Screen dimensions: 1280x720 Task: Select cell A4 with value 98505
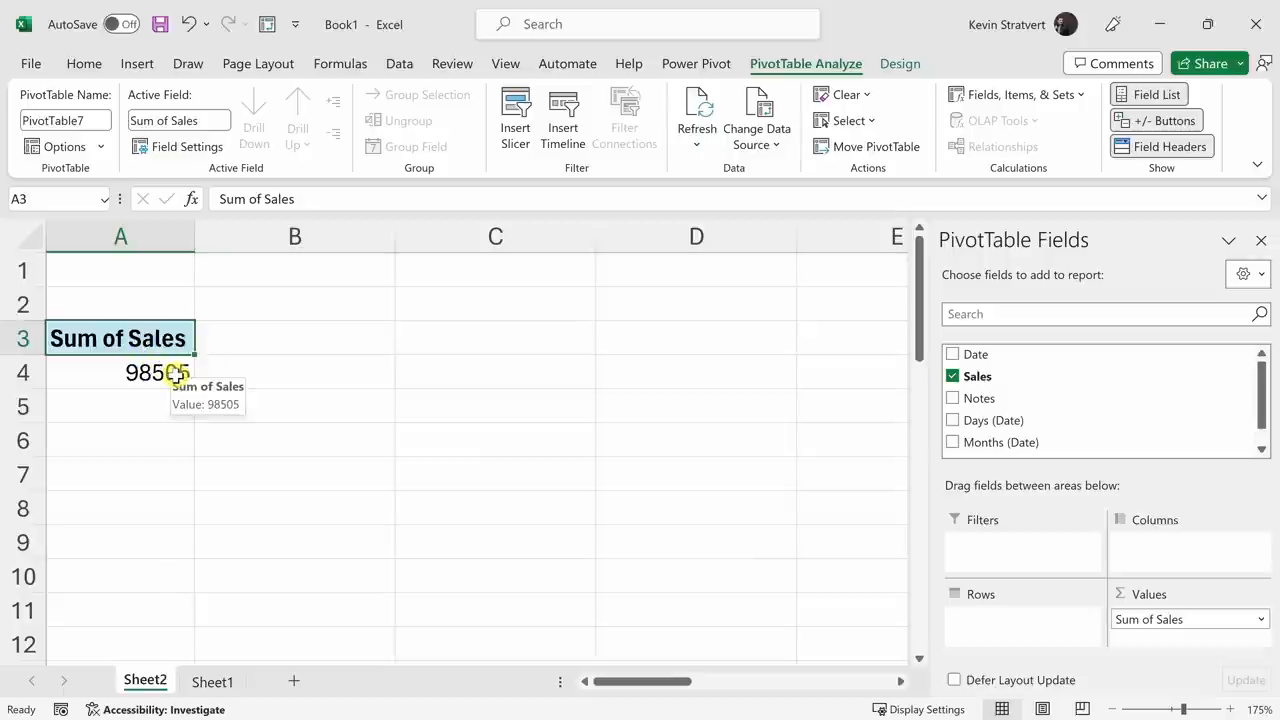coord(120,373)
